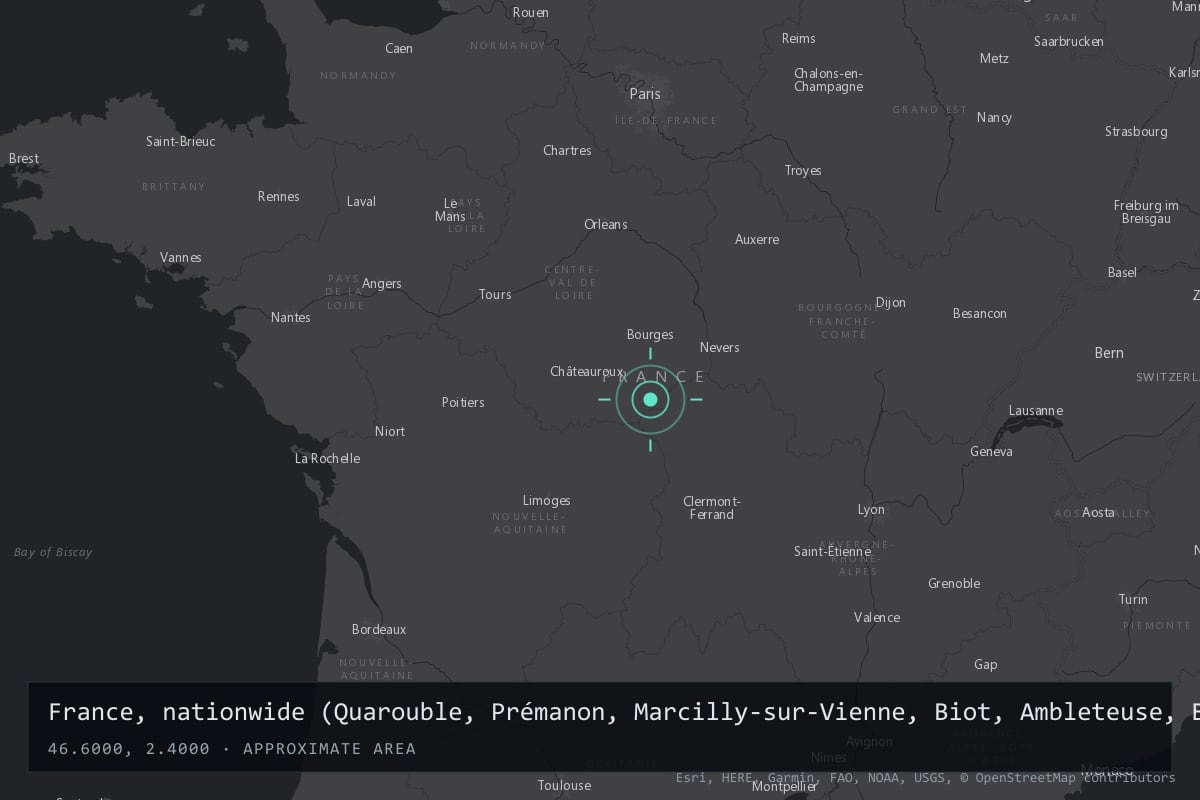Select the Valence map label
Screen dimensions: 1200x800
coord(877,617)
